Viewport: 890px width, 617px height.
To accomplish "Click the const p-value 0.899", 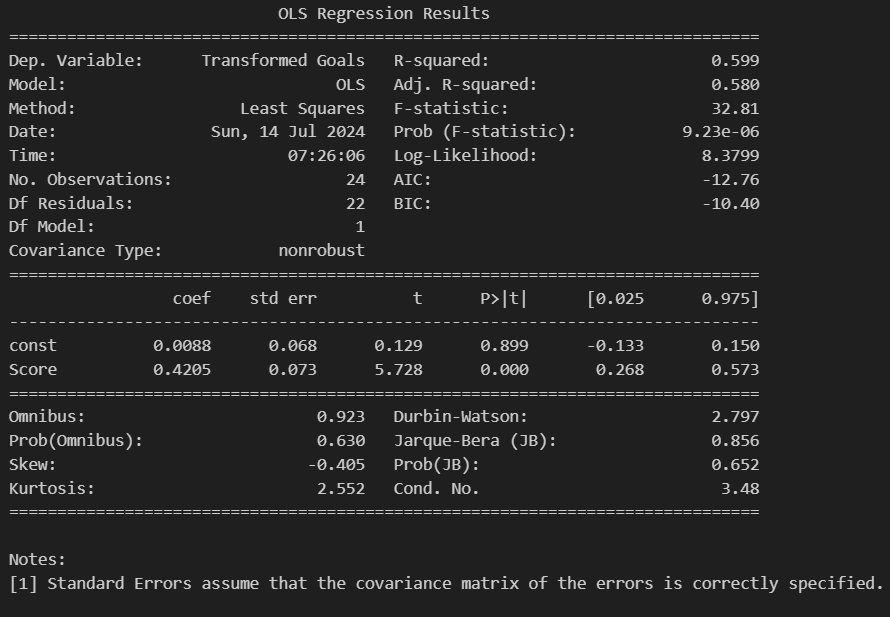I will 504,346.
